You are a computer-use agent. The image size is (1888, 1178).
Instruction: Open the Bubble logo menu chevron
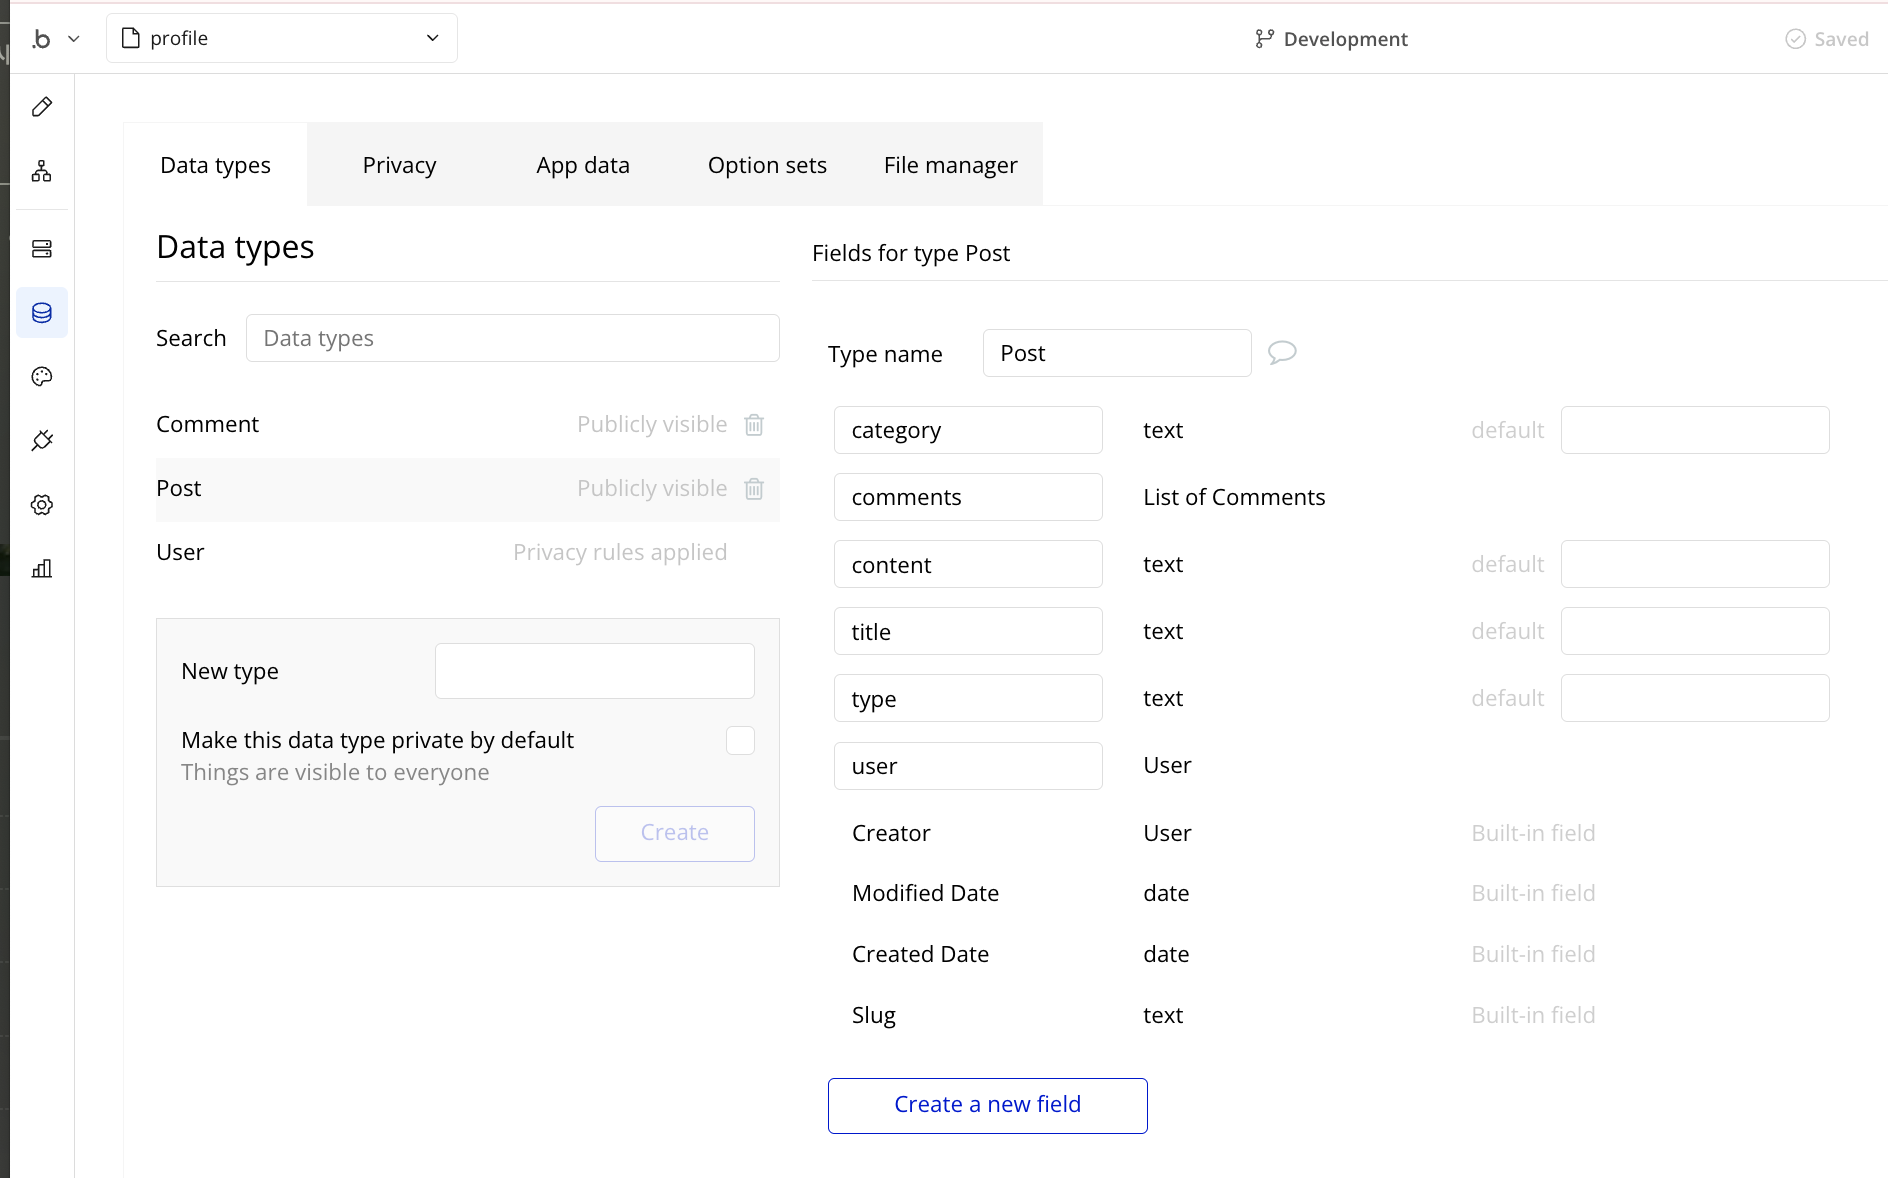(73, 39)
